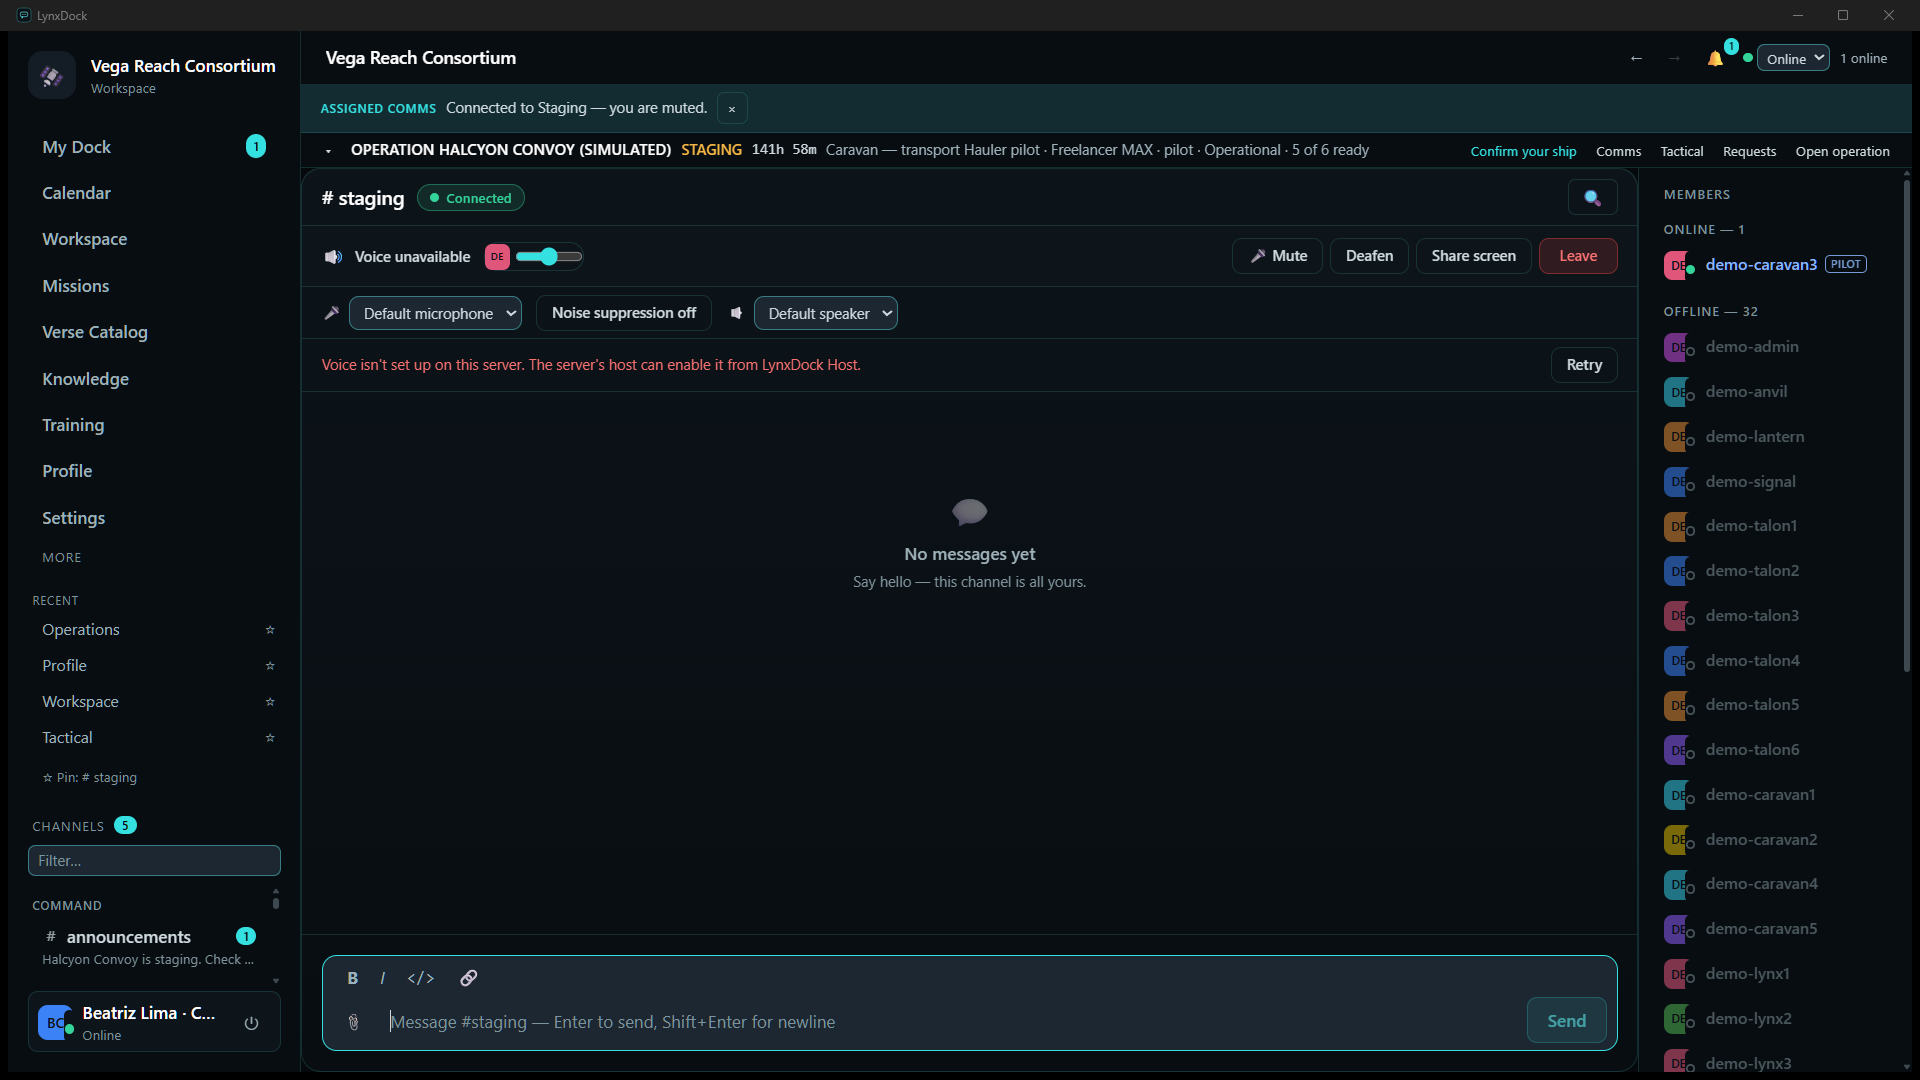Click the speaker icon beside output selector
The image size is (1920, 1080).
(x=736, y=313)
